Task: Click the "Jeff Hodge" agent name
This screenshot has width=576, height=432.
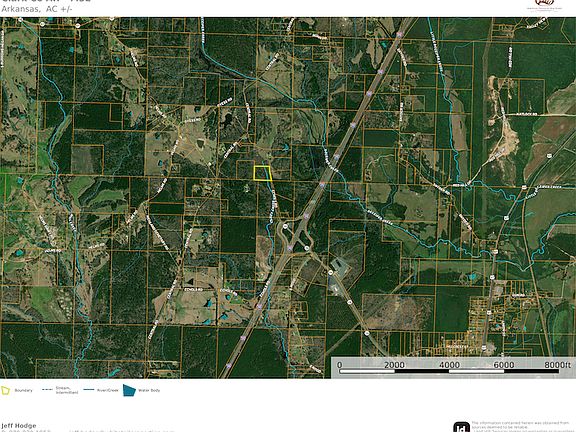Action: tap(19, 425)
